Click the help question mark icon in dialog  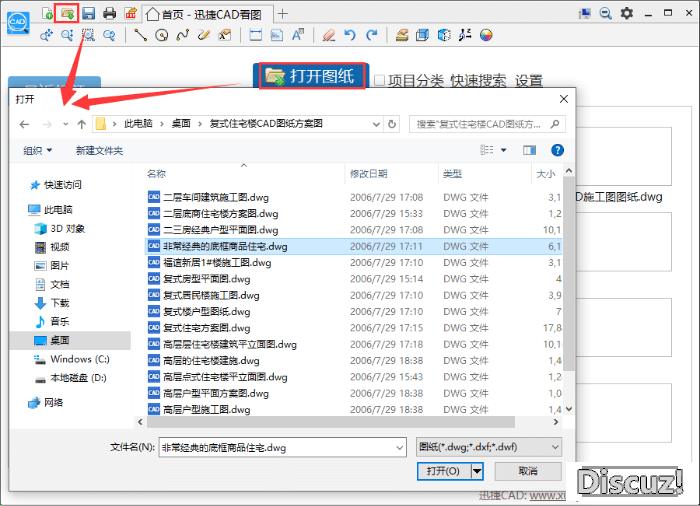[557, 150]
